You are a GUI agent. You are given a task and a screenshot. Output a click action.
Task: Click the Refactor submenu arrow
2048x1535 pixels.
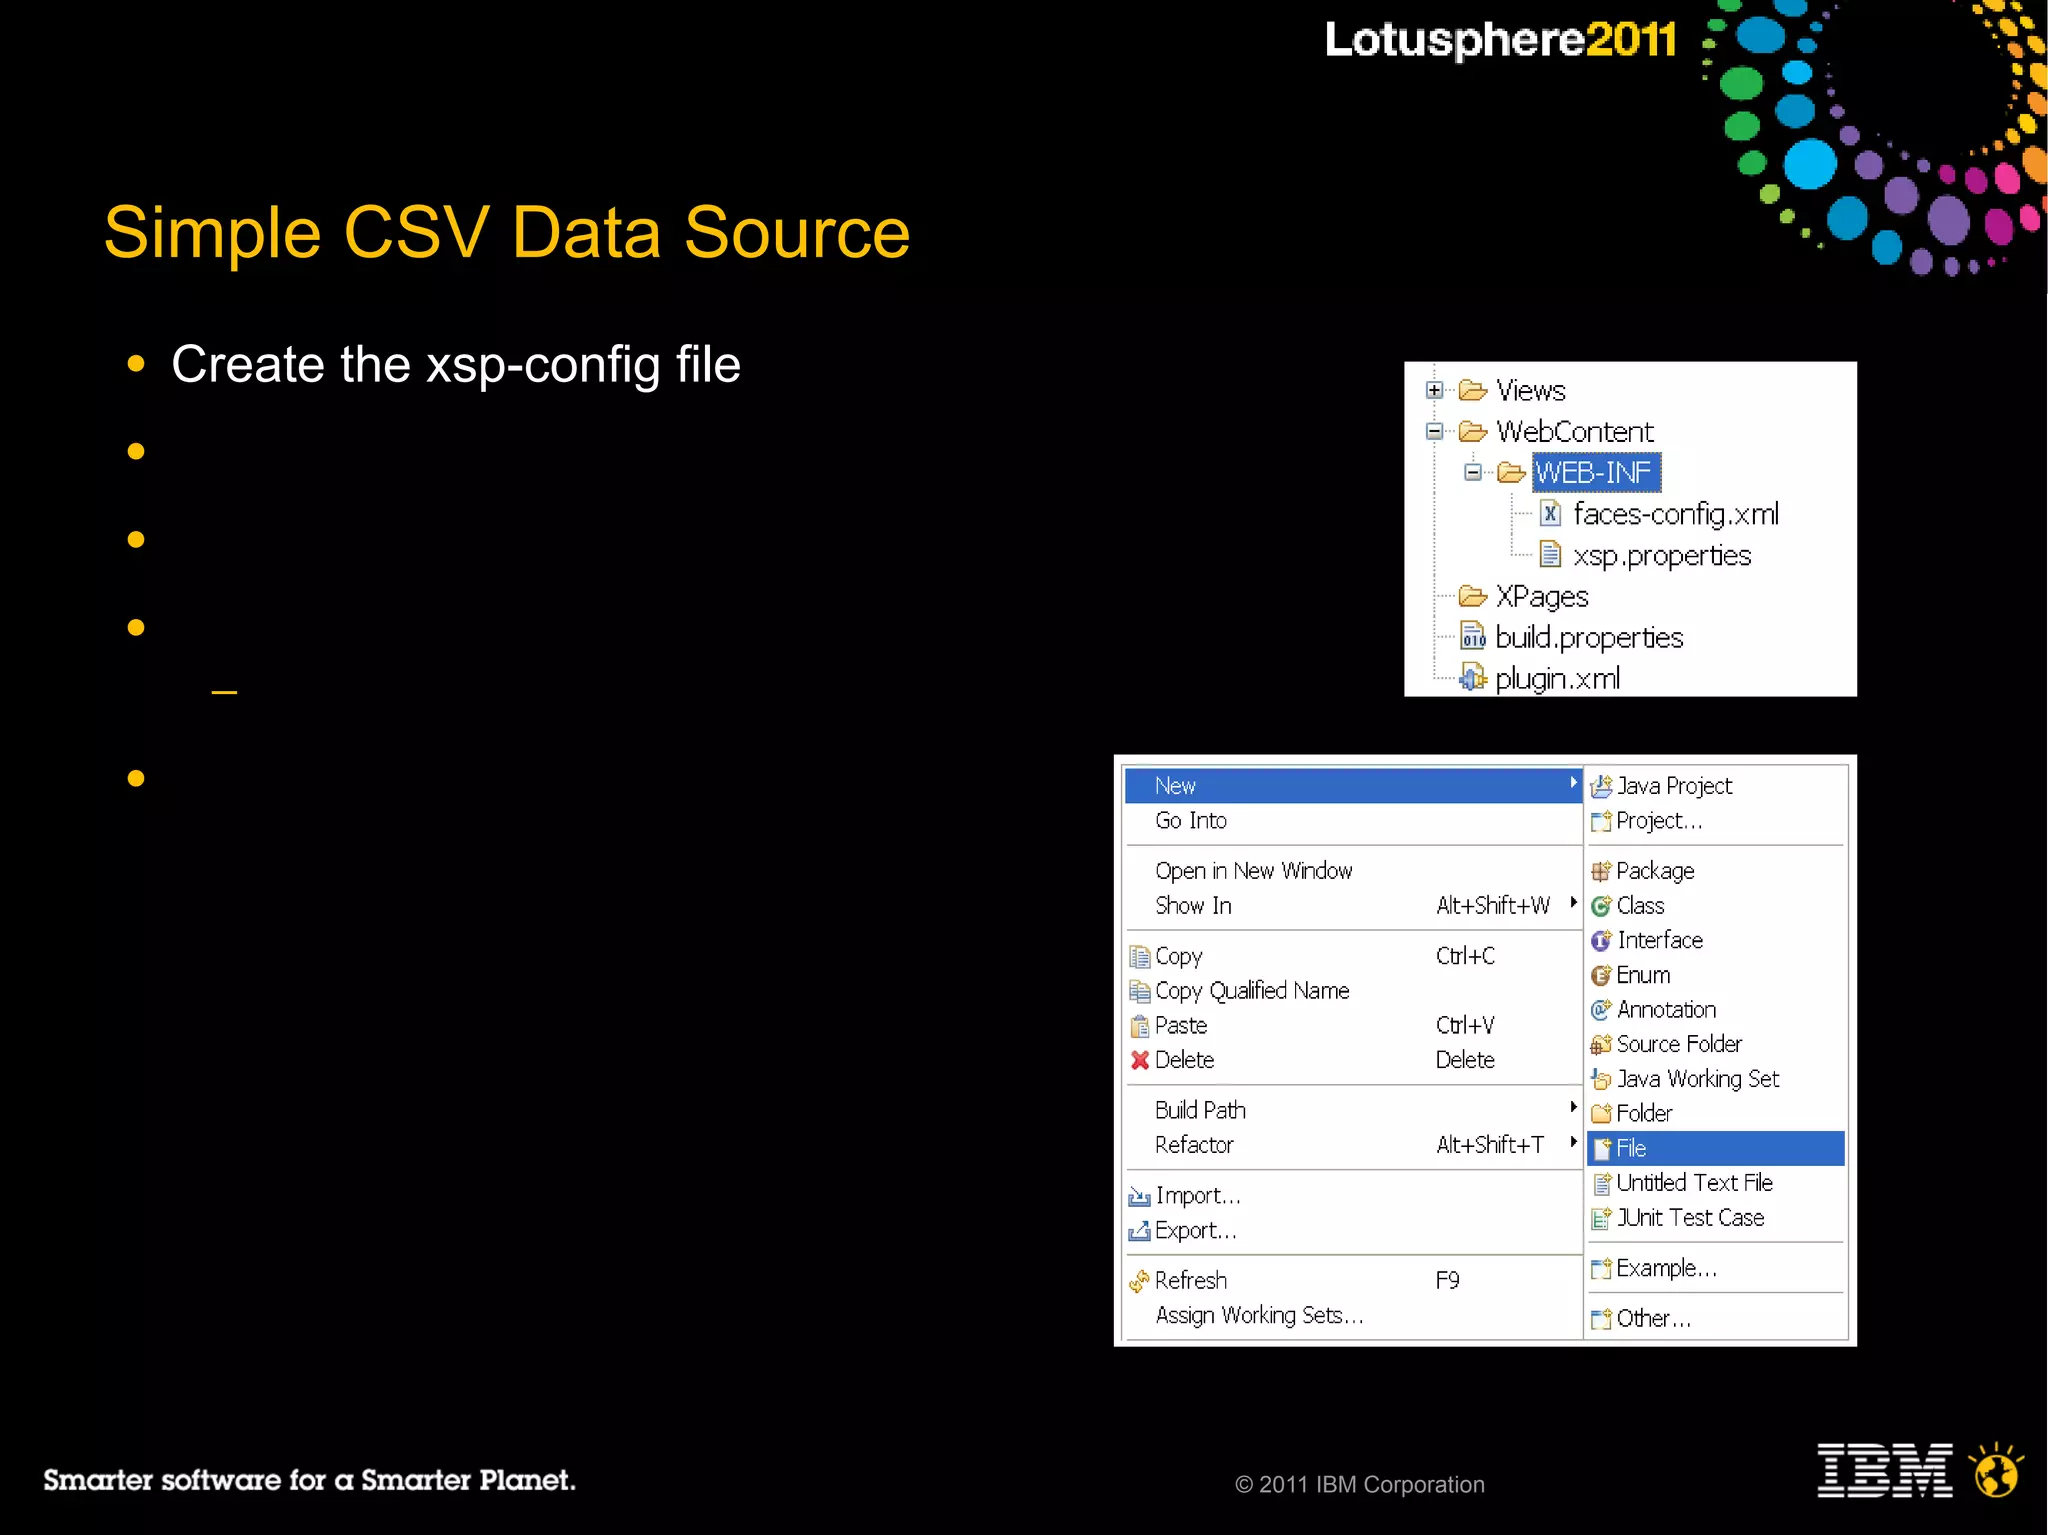click(1573, 1142)
